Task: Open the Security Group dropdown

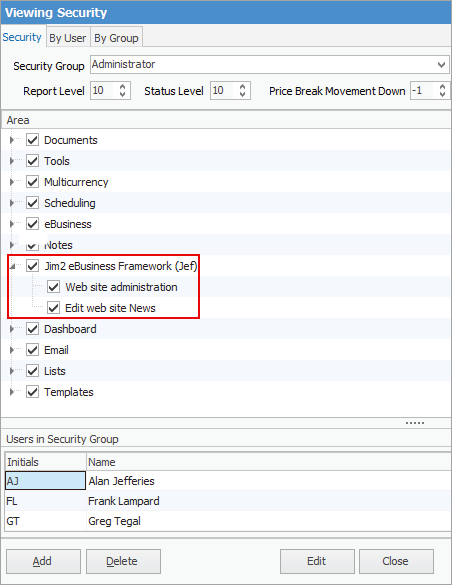Action: (442, 65)
